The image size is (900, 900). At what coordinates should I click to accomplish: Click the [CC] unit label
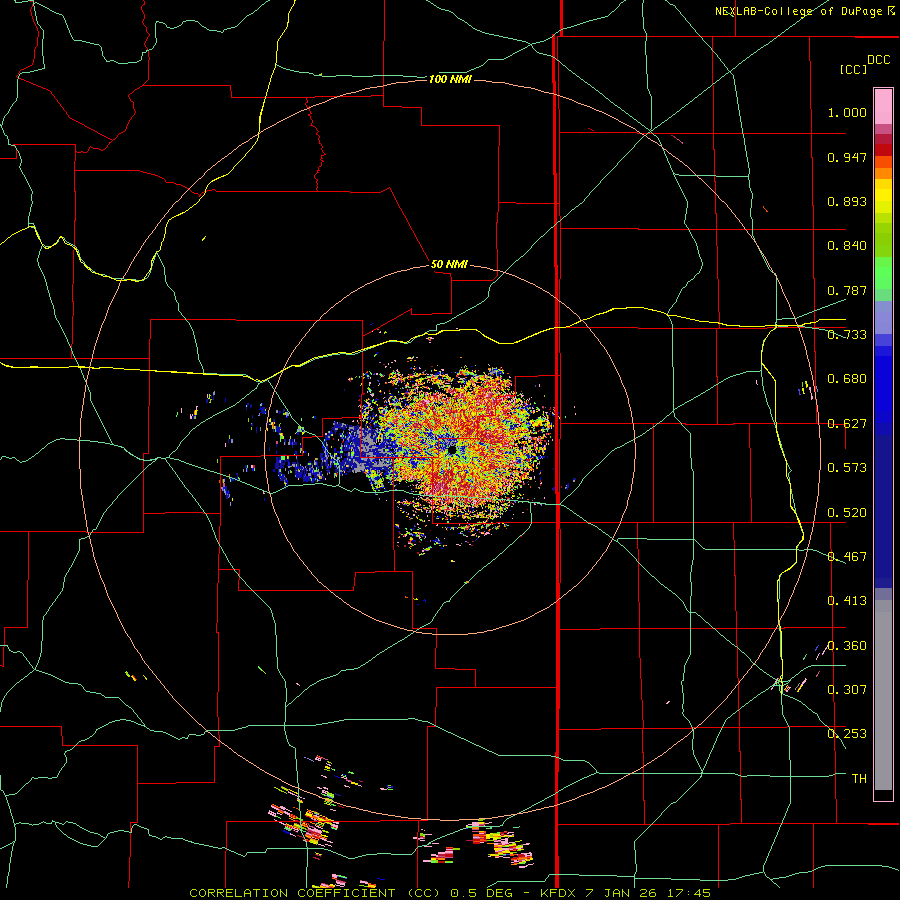pos(854,69)
